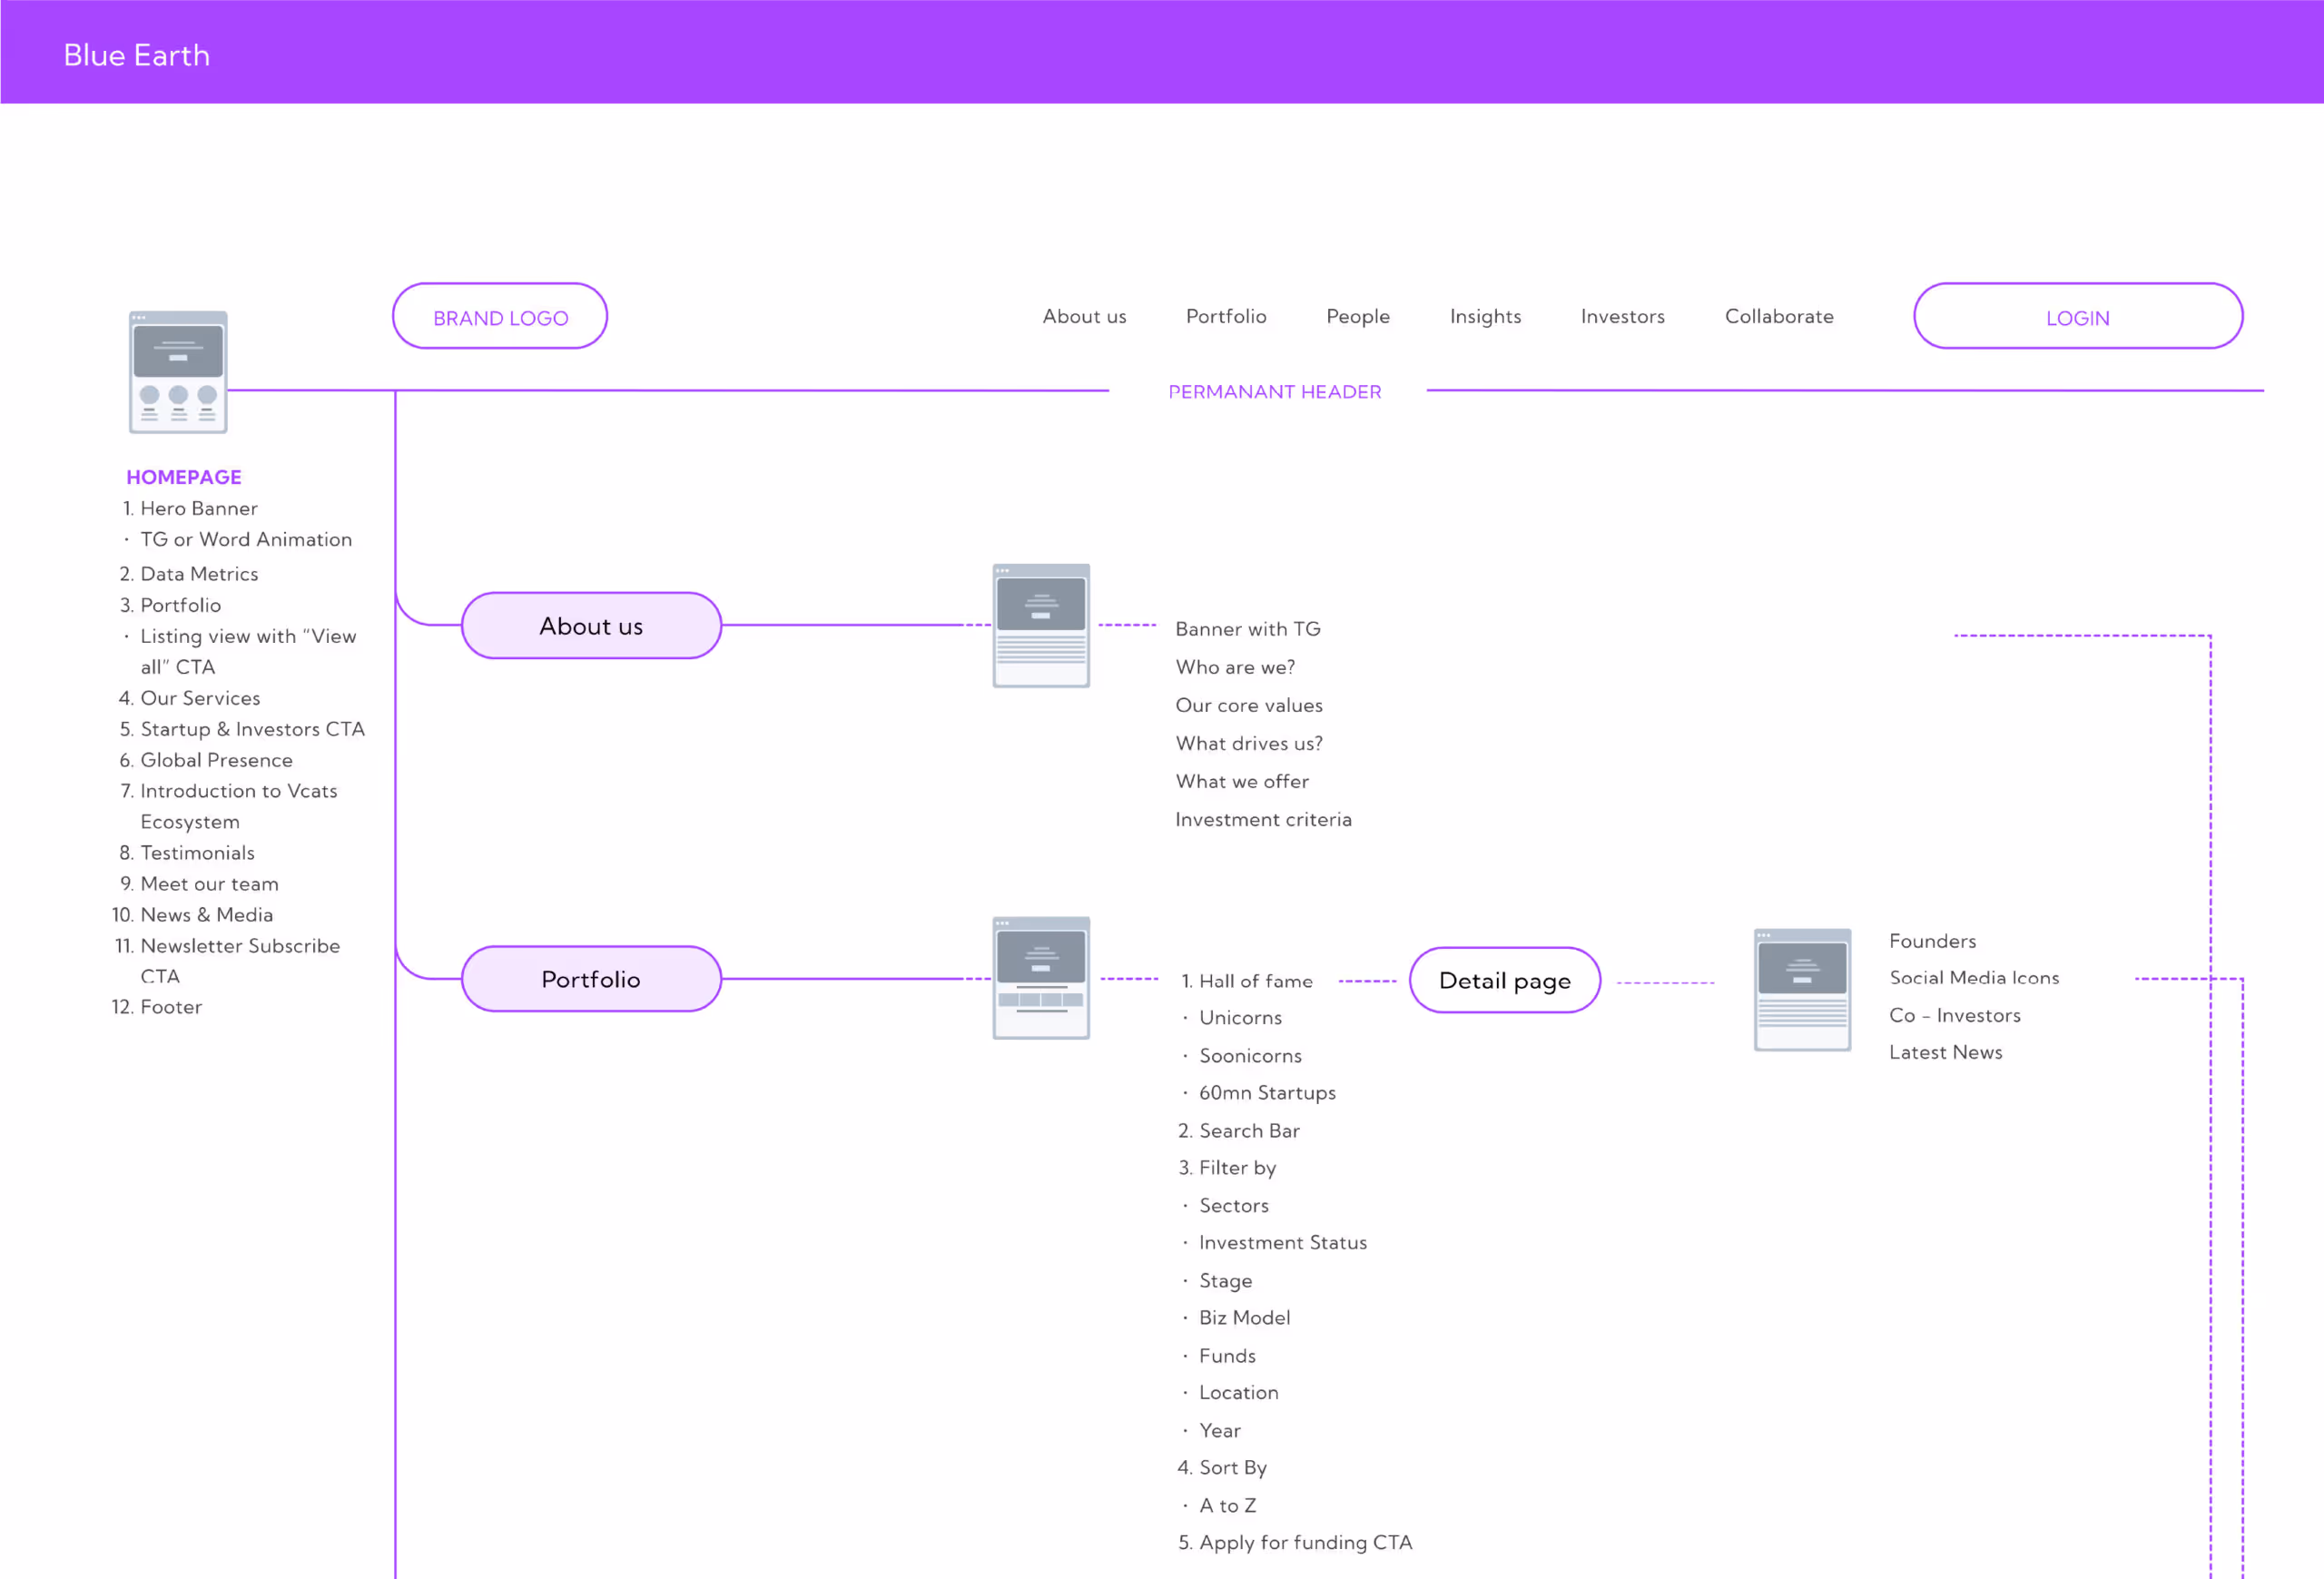Click the Detail page node
2324x1579 pixels.
1504,981
